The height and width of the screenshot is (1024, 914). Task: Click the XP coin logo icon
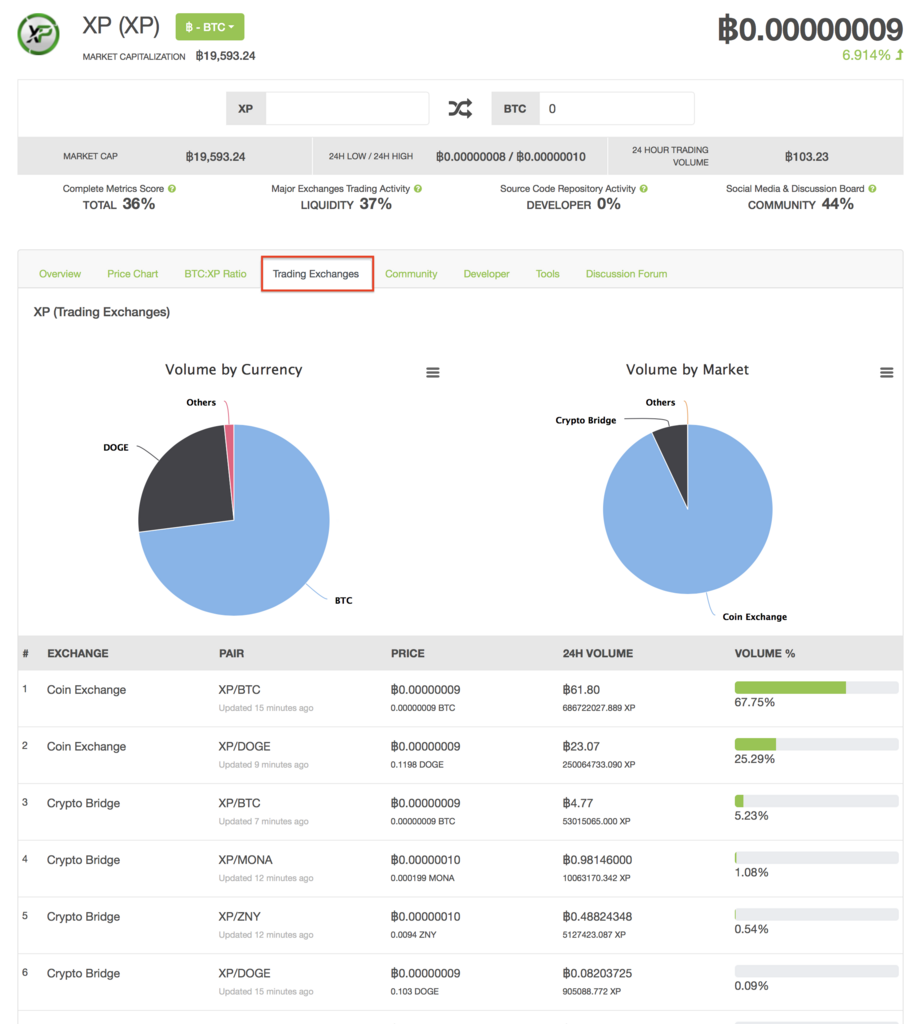pyautogui.click(x=38, y=34)
